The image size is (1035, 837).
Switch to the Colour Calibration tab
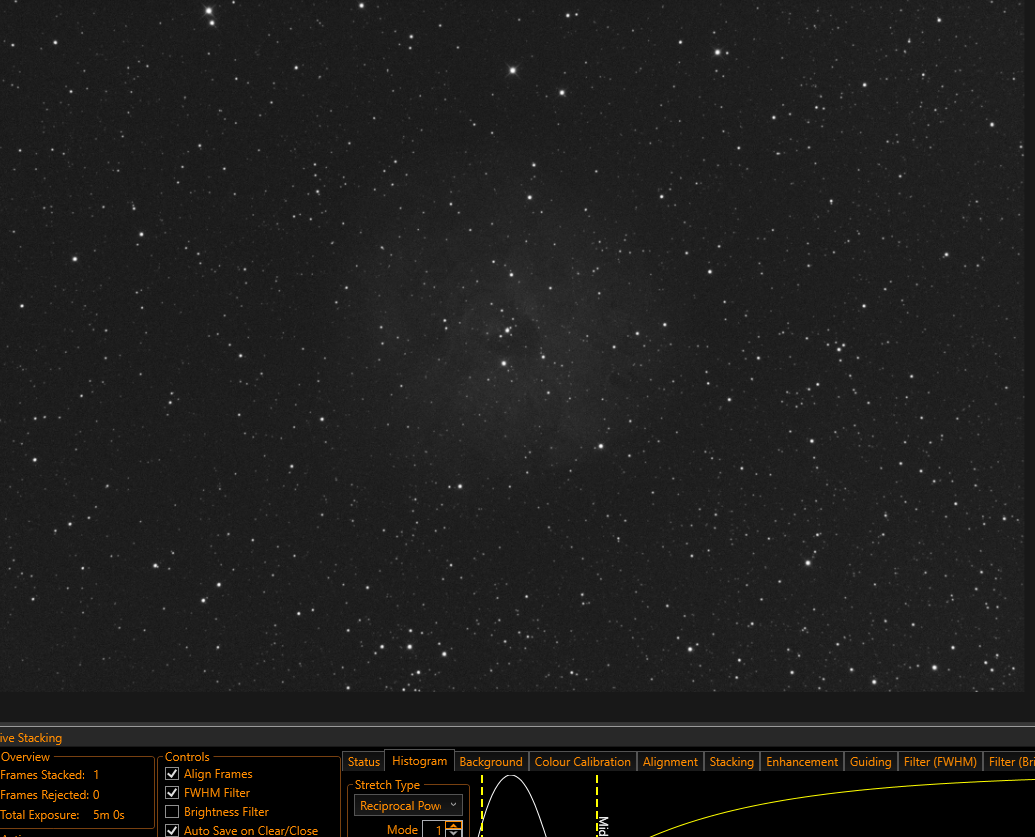(x=582, y=762)
